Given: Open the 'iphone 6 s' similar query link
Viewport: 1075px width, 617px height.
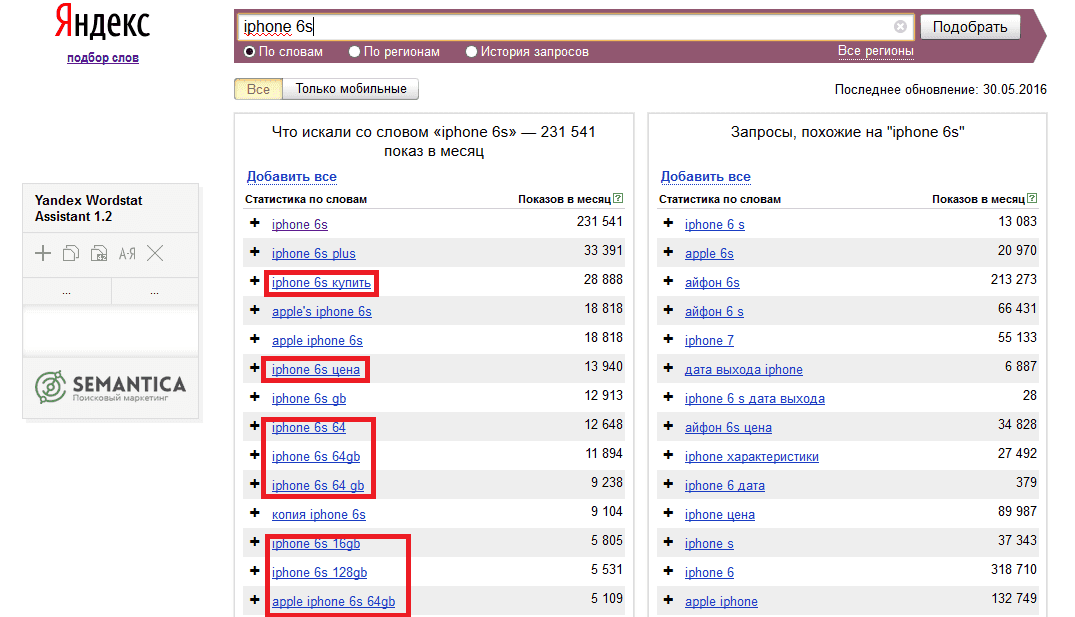Looking at the screenshot, I should coord(714,224).
